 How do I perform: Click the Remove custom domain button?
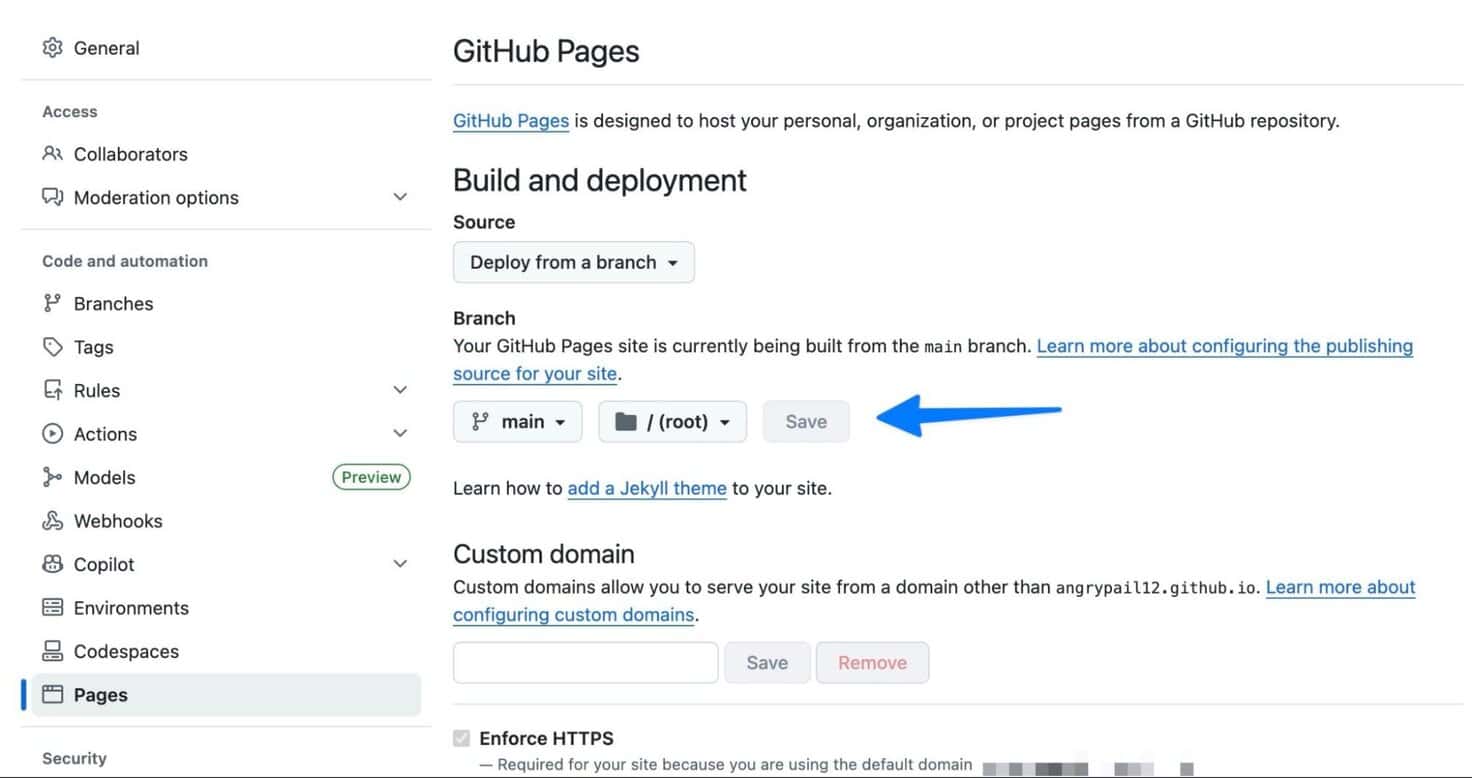pyautogui.click(x=872, y=663)
